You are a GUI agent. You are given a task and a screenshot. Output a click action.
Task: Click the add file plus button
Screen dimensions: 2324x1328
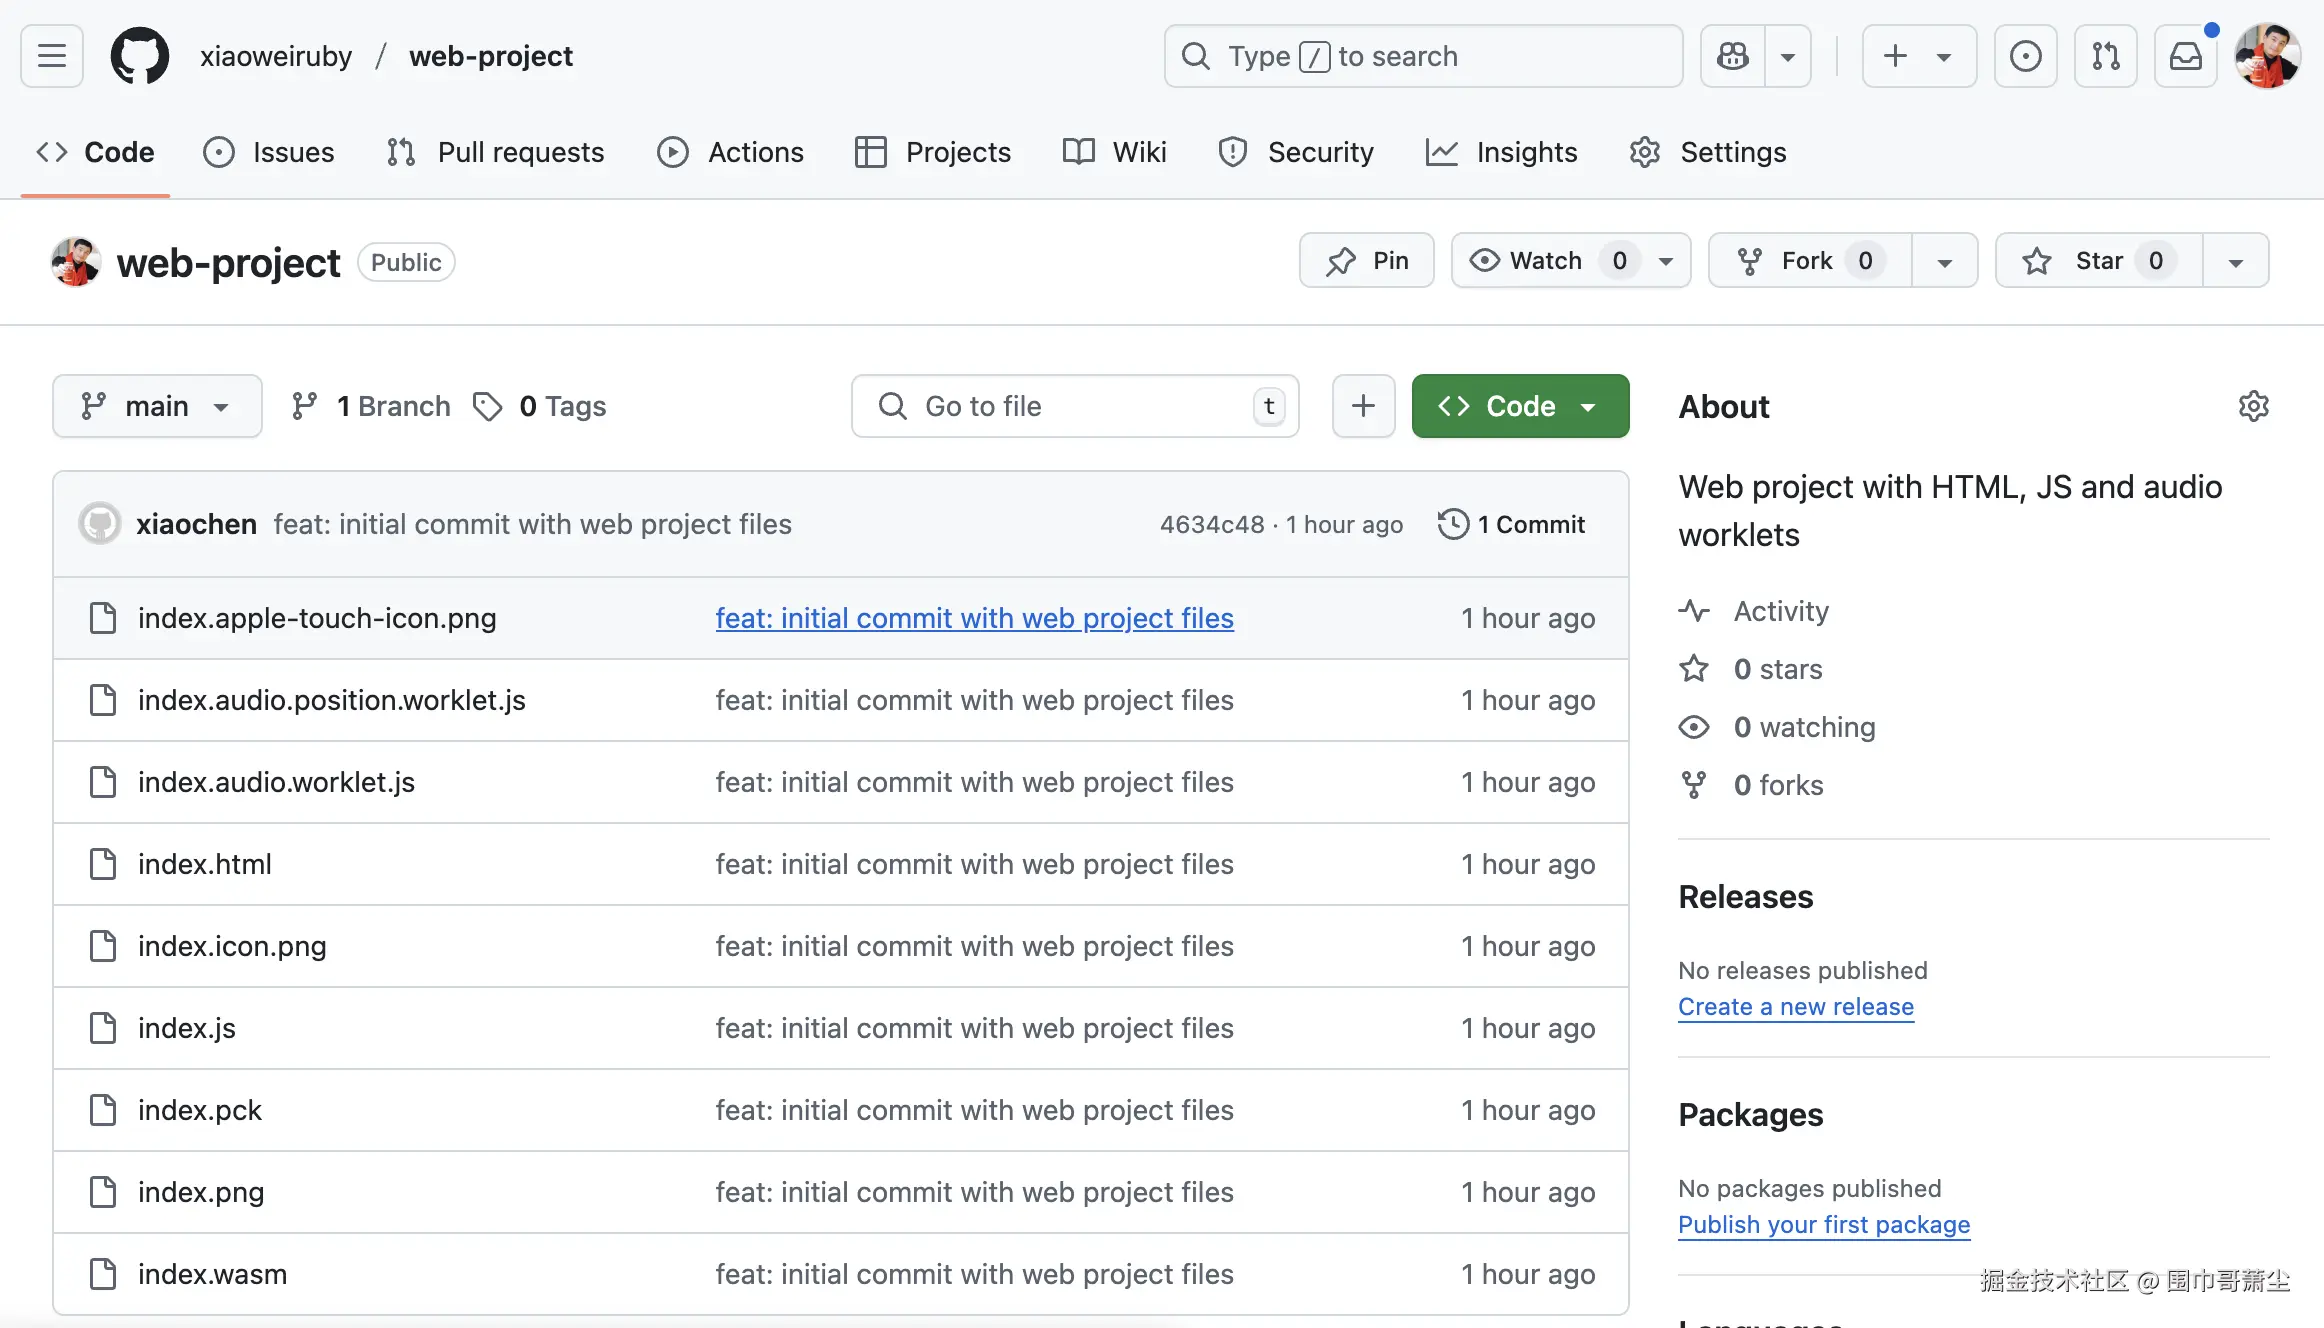1363,406
